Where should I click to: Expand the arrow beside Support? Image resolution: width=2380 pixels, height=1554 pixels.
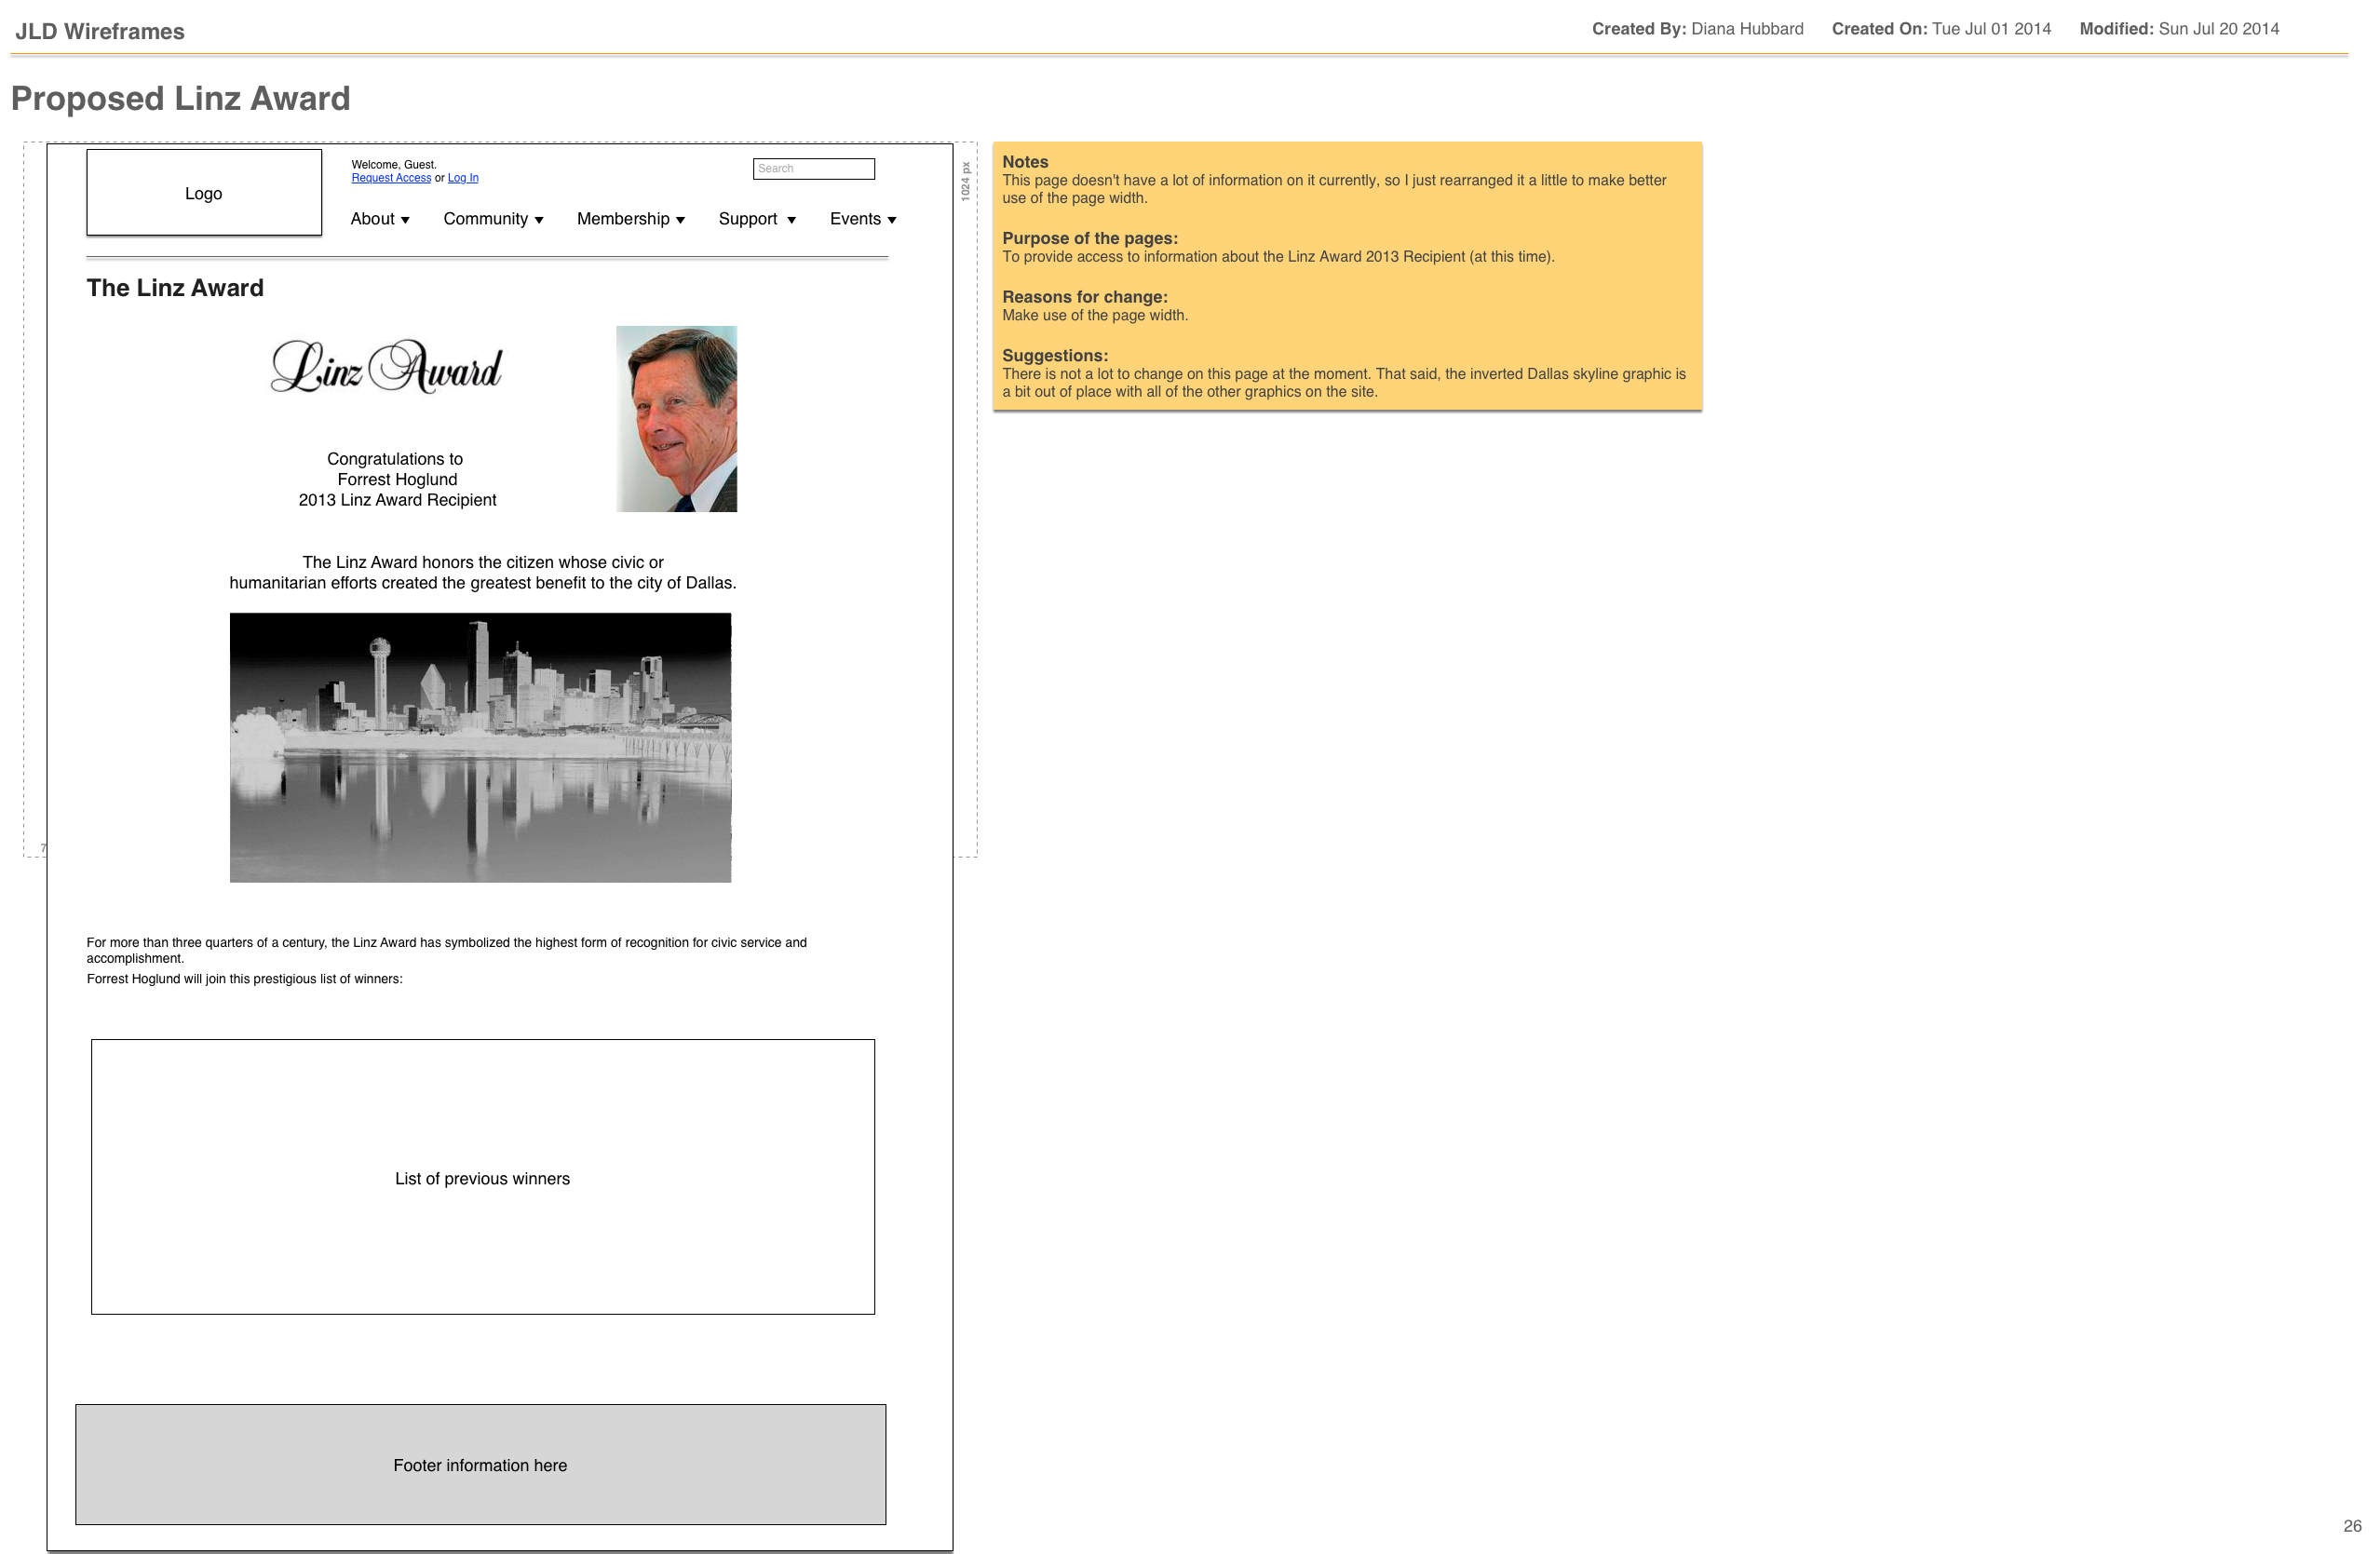click(791, 220)
